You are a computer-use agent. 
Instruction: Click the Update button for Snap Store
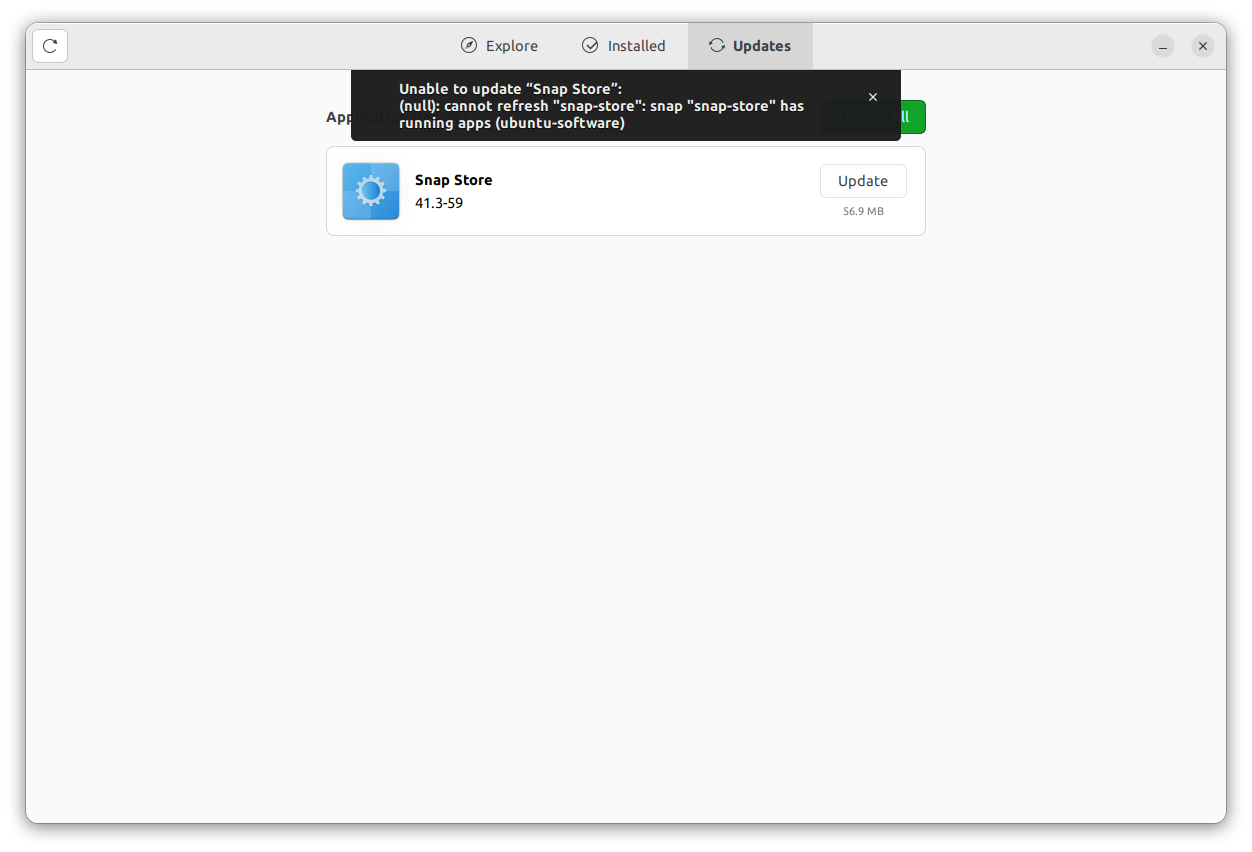pyautogui.click(x=863, y=181)
